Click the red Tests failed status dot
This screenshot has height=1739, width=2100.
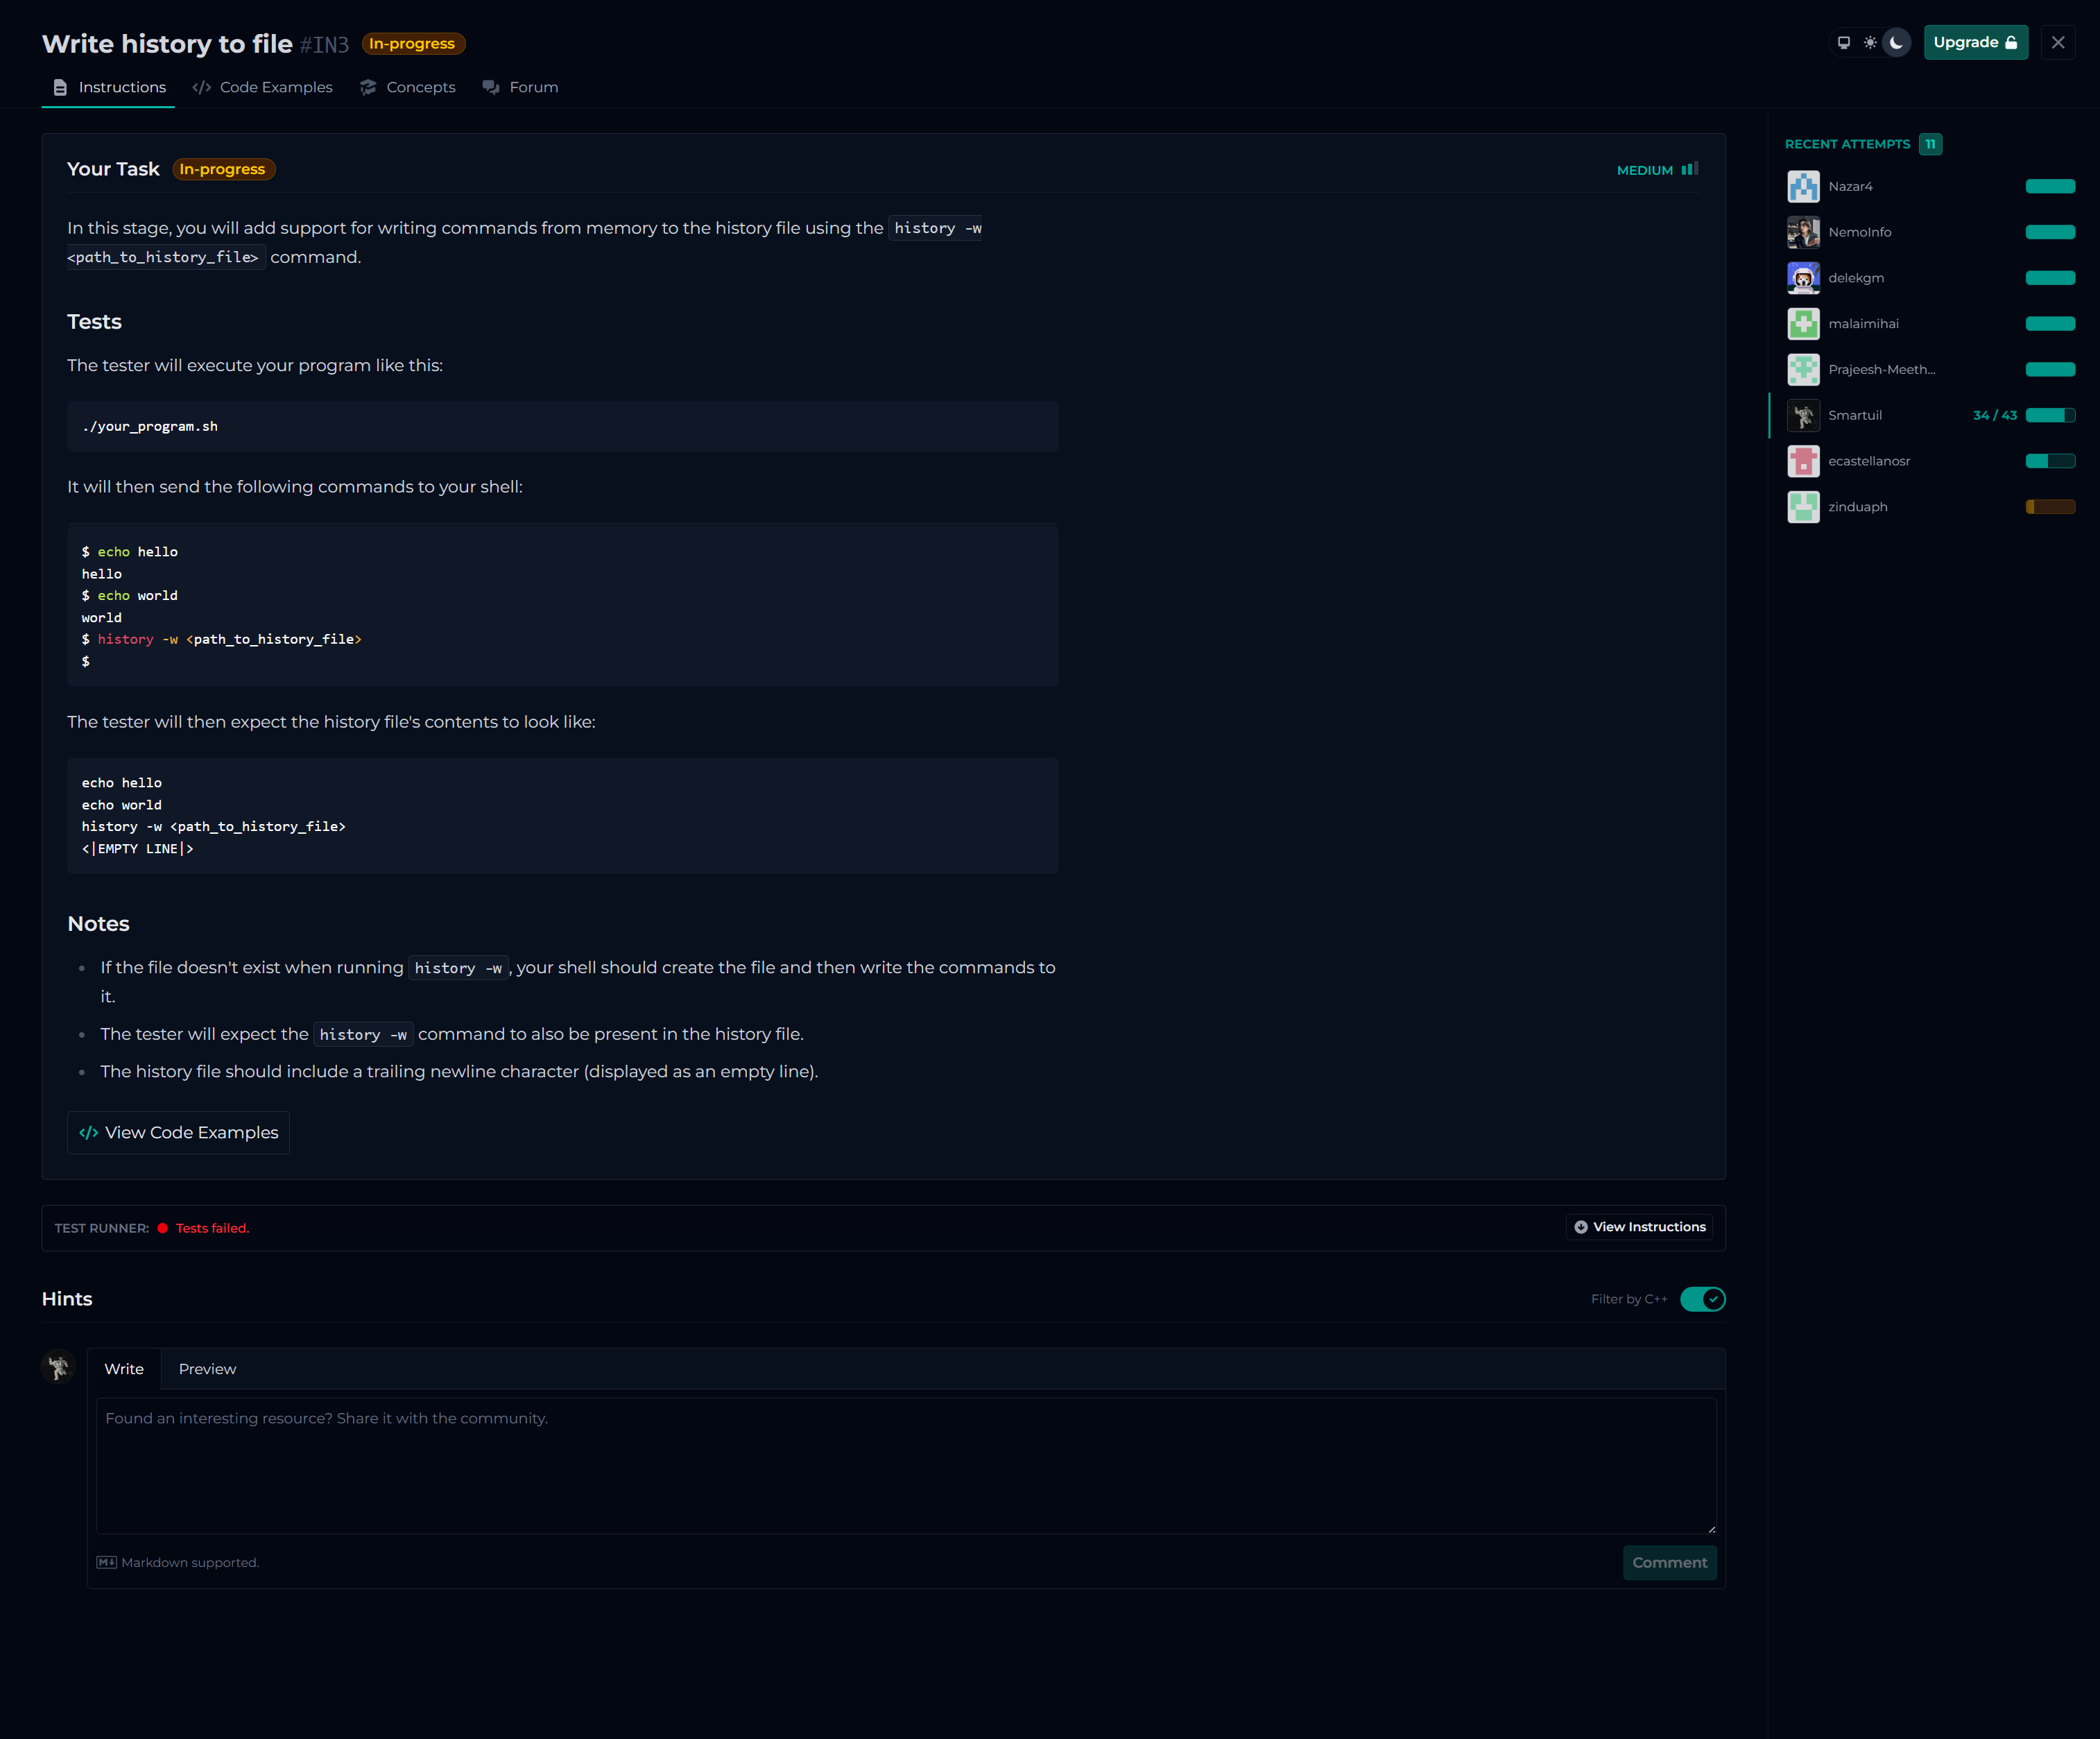[x=162, y=1228]
